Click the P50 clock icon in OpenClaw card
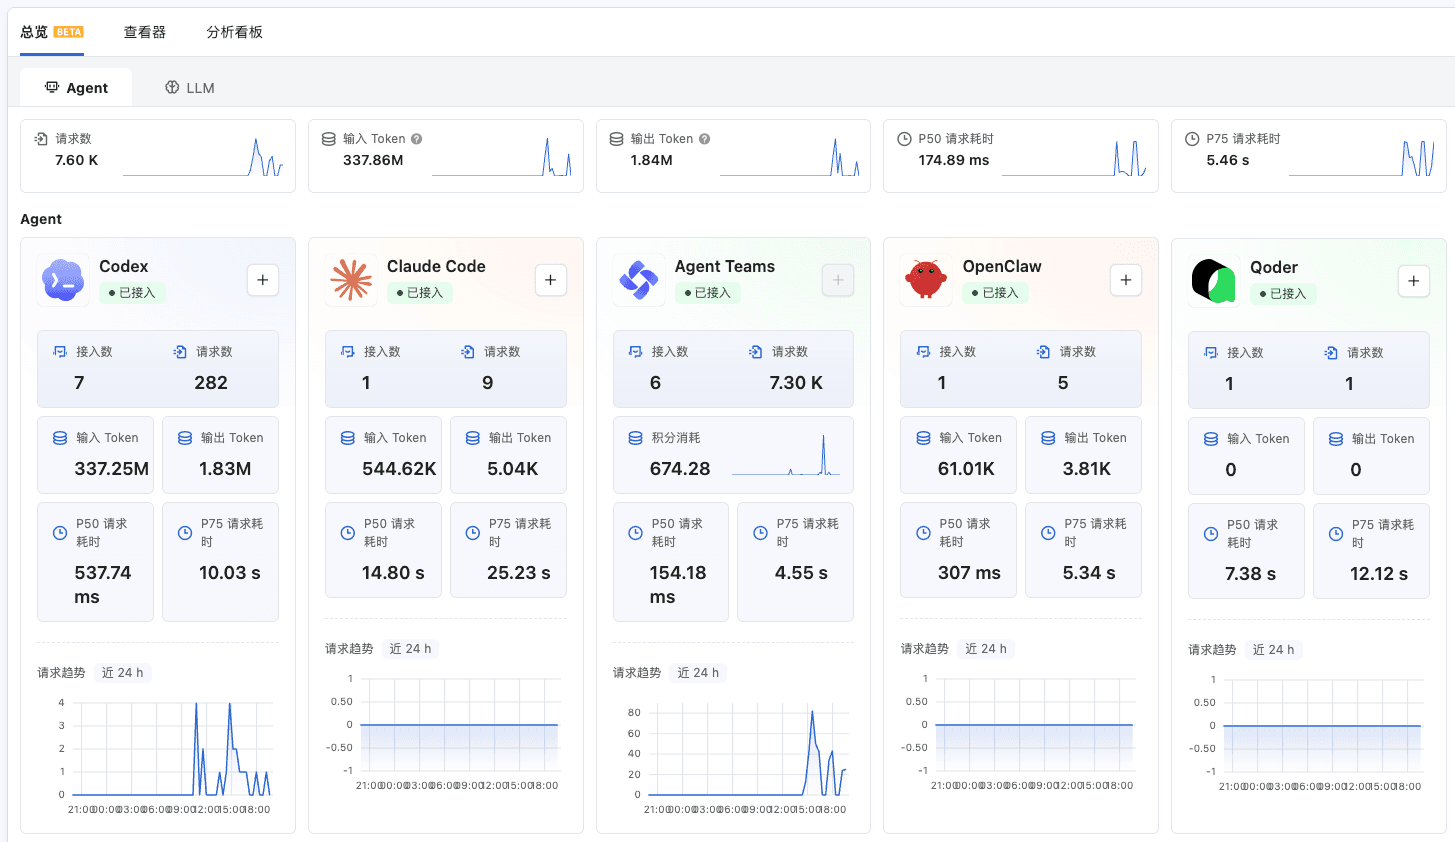 pyautogui.click(x=923, y=533)
